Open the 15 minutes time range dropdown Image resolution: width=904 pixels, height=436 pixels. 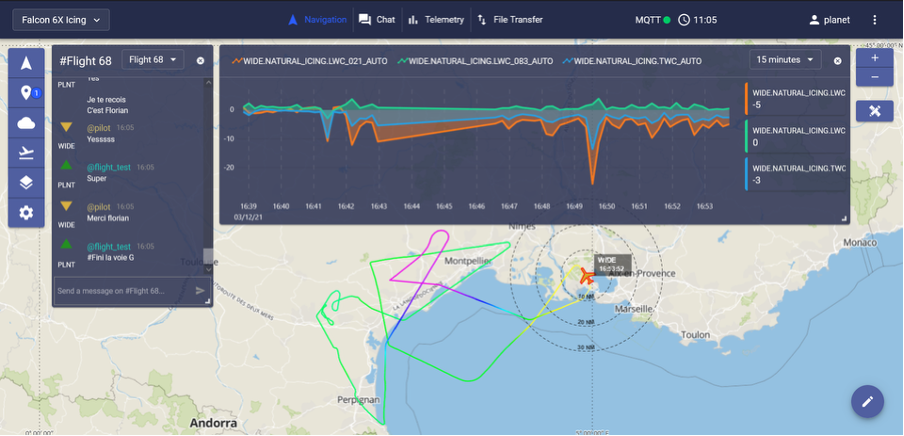pos(785,59)
